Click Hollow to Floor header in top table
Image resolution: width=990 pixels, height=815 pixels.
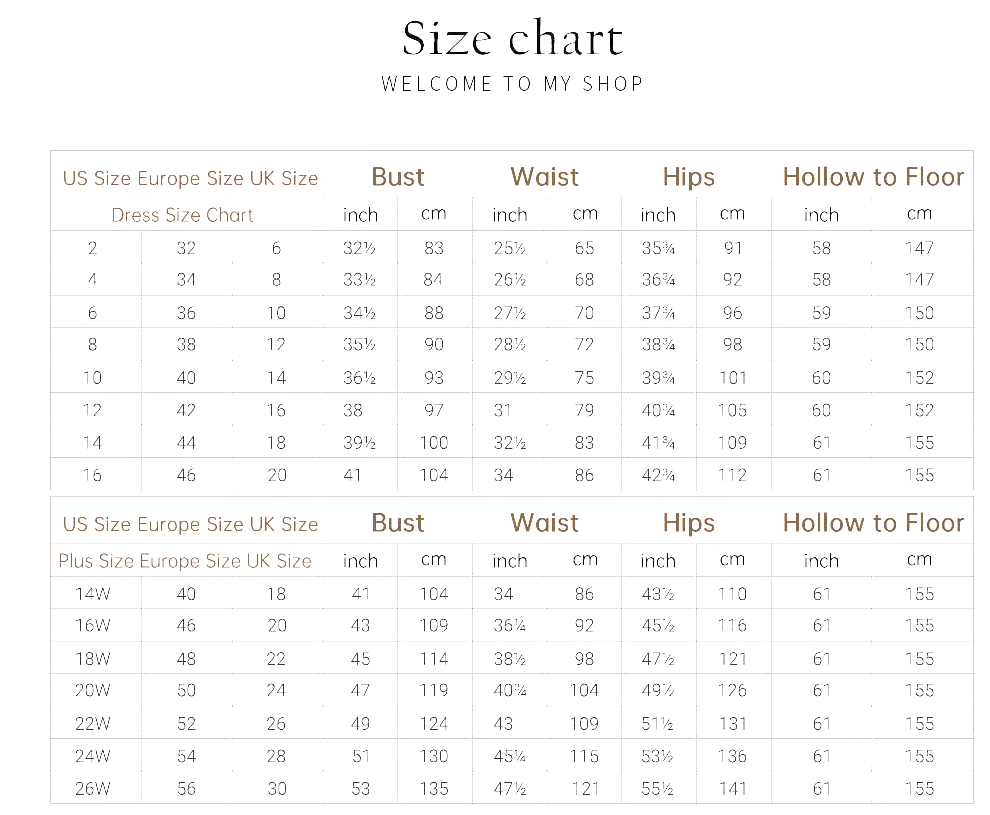tap(873, 177)
